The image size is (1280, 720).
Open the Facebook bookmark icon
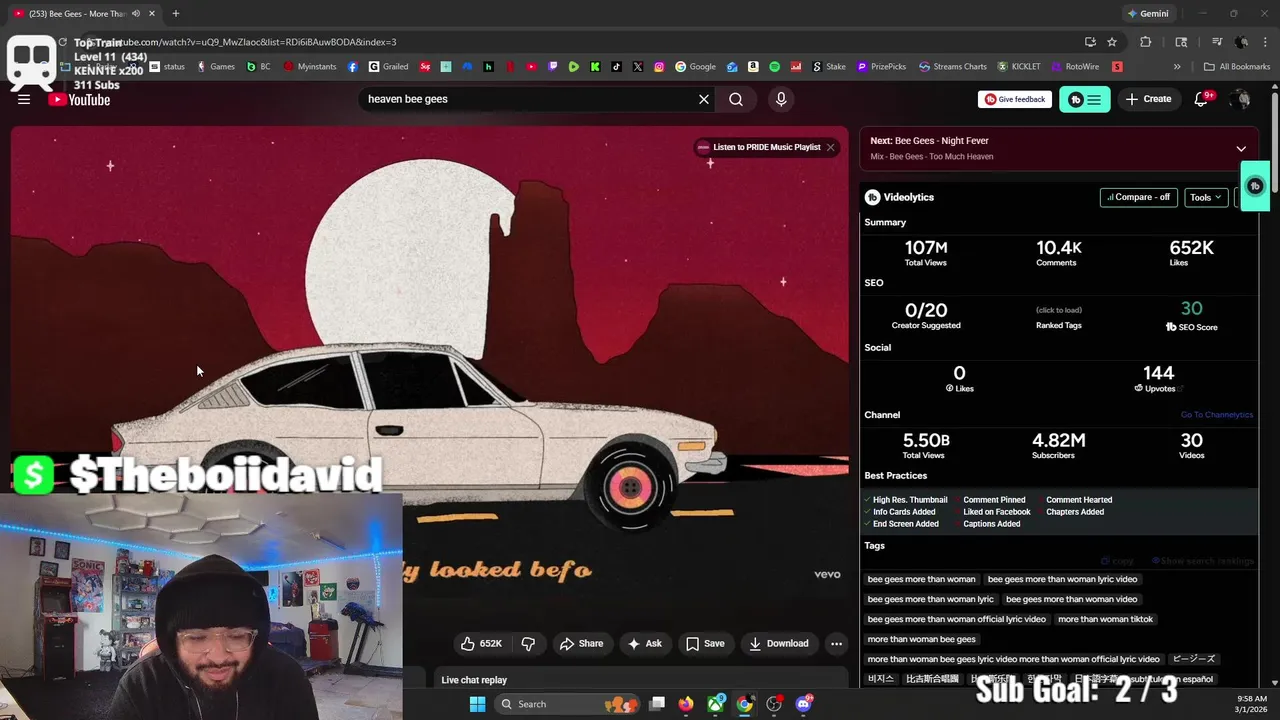(353, 67)
